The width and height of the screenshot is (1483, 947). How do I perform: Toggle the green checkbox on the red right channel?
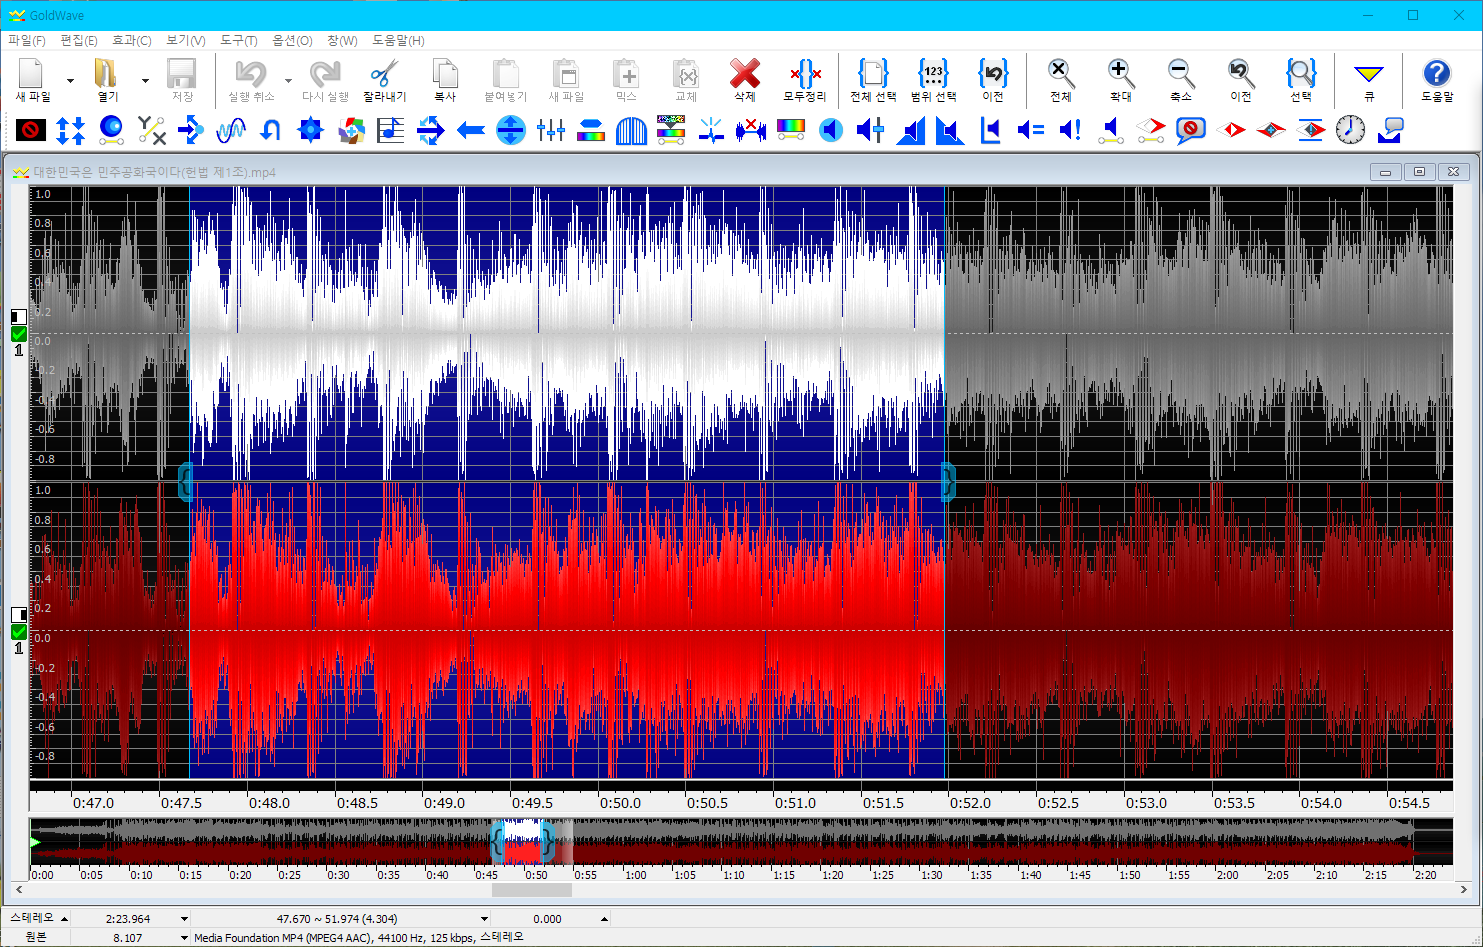click(x=19, y=632)
